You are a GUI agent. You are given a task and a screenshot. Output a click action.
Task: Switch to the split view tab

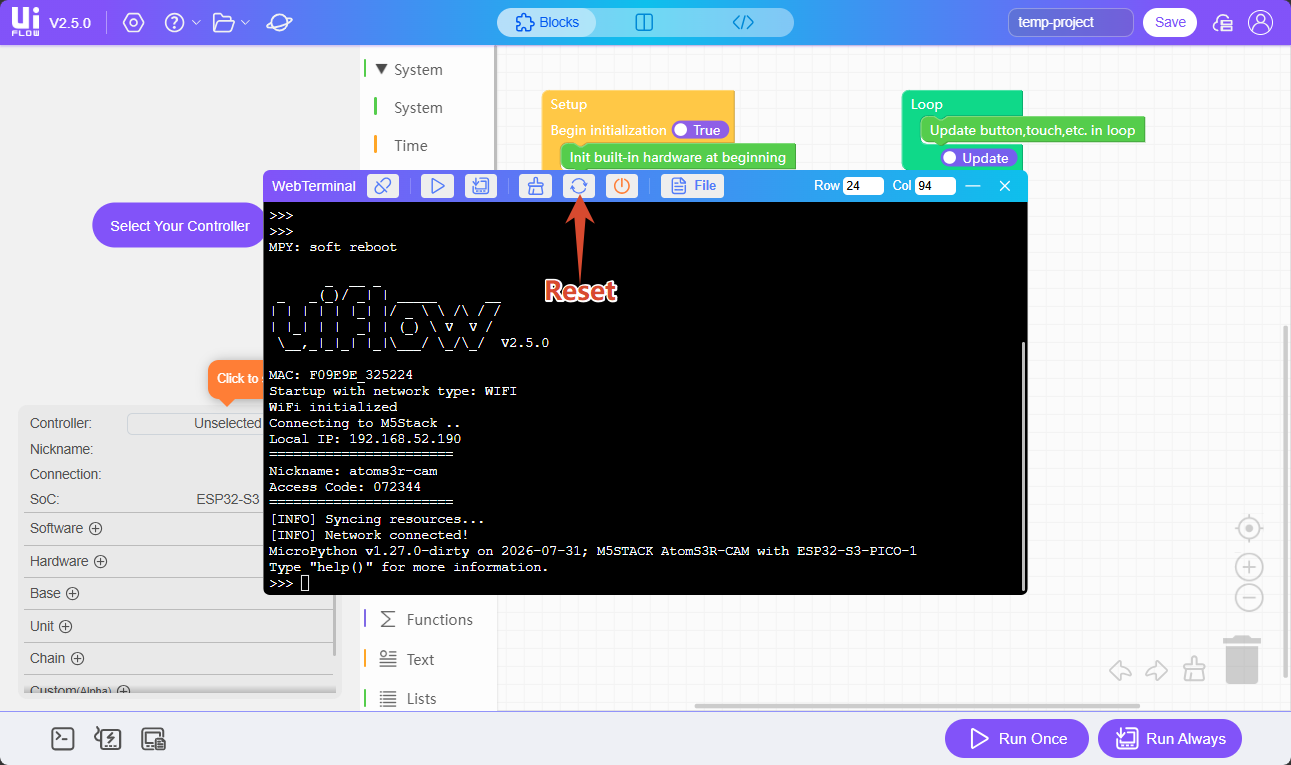pos(644,22)
